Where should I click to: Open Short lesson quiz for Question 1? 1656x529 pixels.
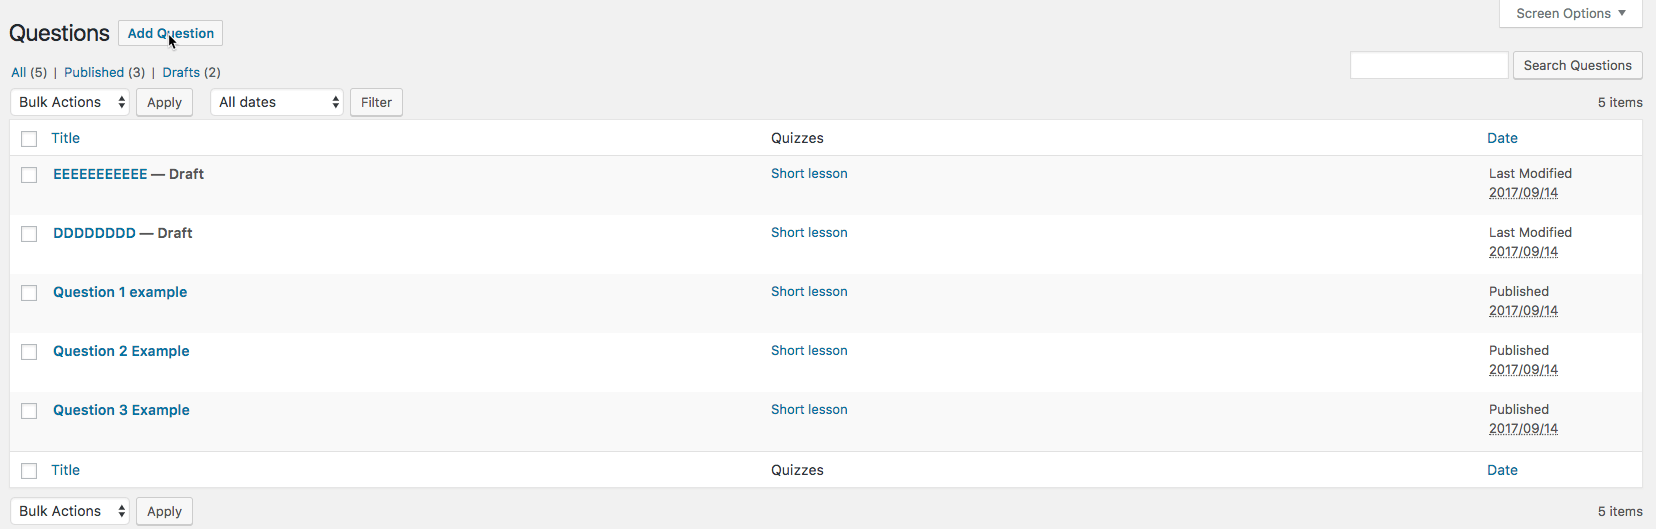pos(809,291)
